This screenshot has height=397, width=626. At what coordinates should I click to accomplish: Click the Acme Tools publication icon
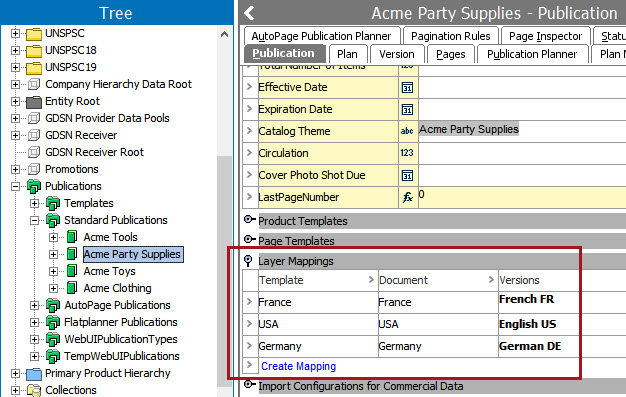(x=72, y=237)
